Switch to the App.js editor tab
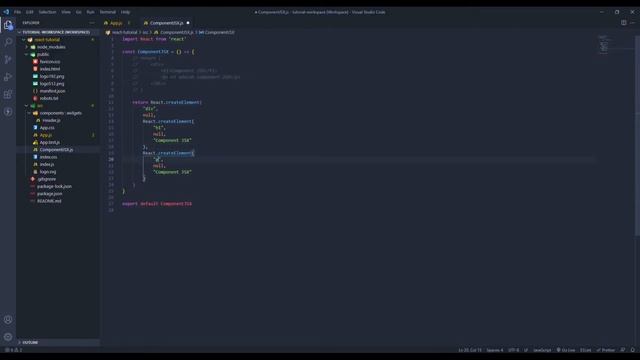 117,23
